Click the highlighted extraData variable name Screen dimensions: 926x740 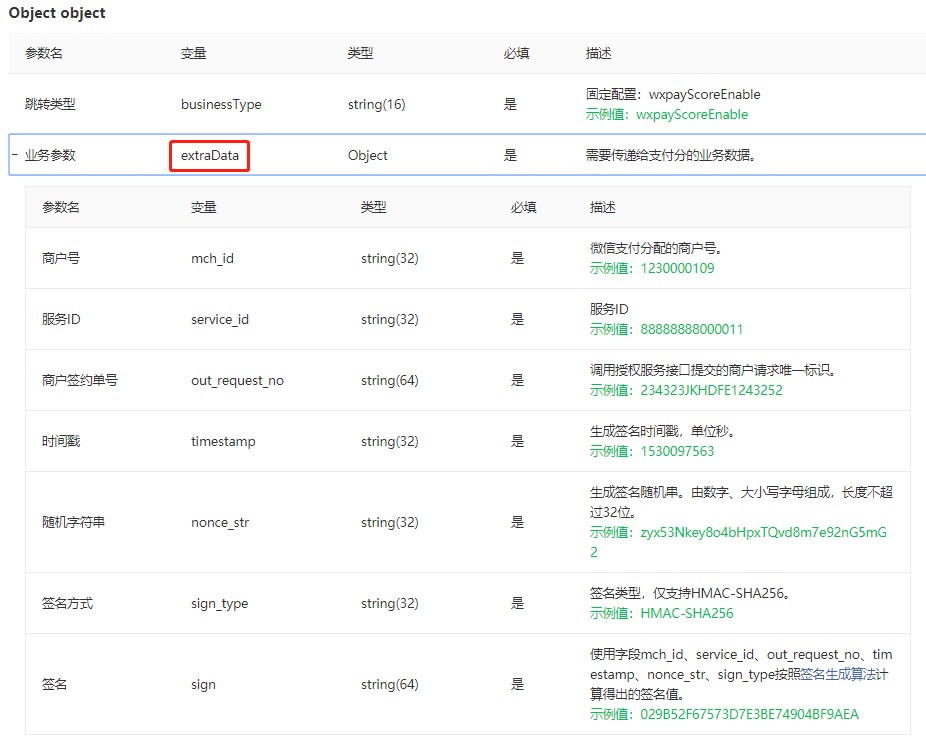pyautogui.click(x=209, y=155)
